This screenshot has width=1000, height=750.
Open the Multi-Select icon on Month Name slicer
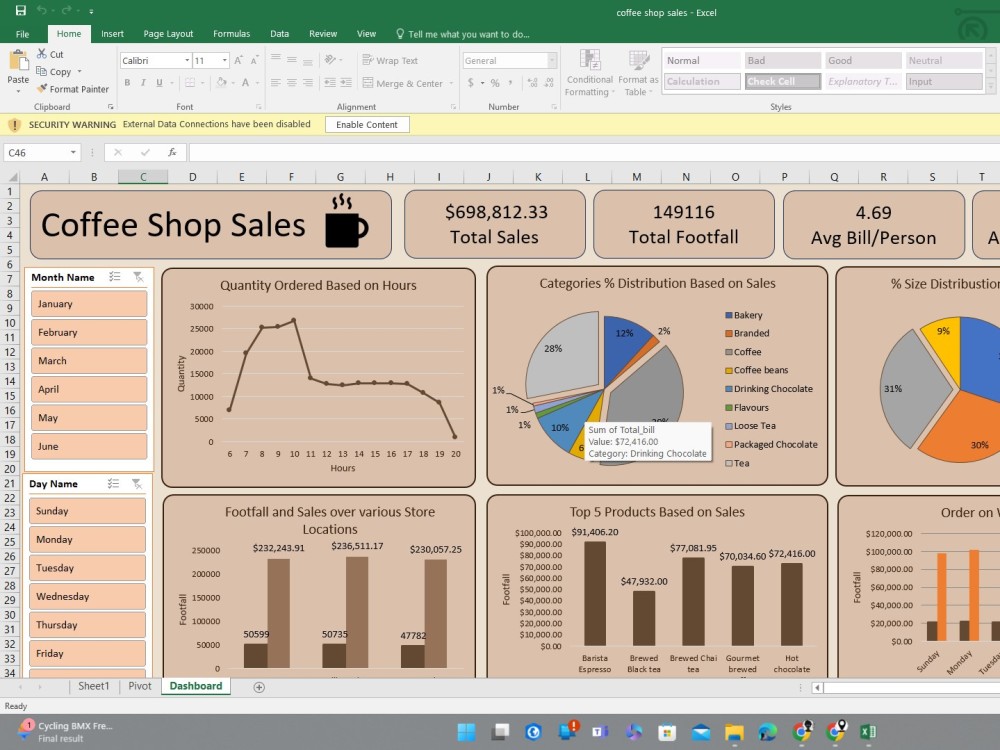[x=113, y=277]
